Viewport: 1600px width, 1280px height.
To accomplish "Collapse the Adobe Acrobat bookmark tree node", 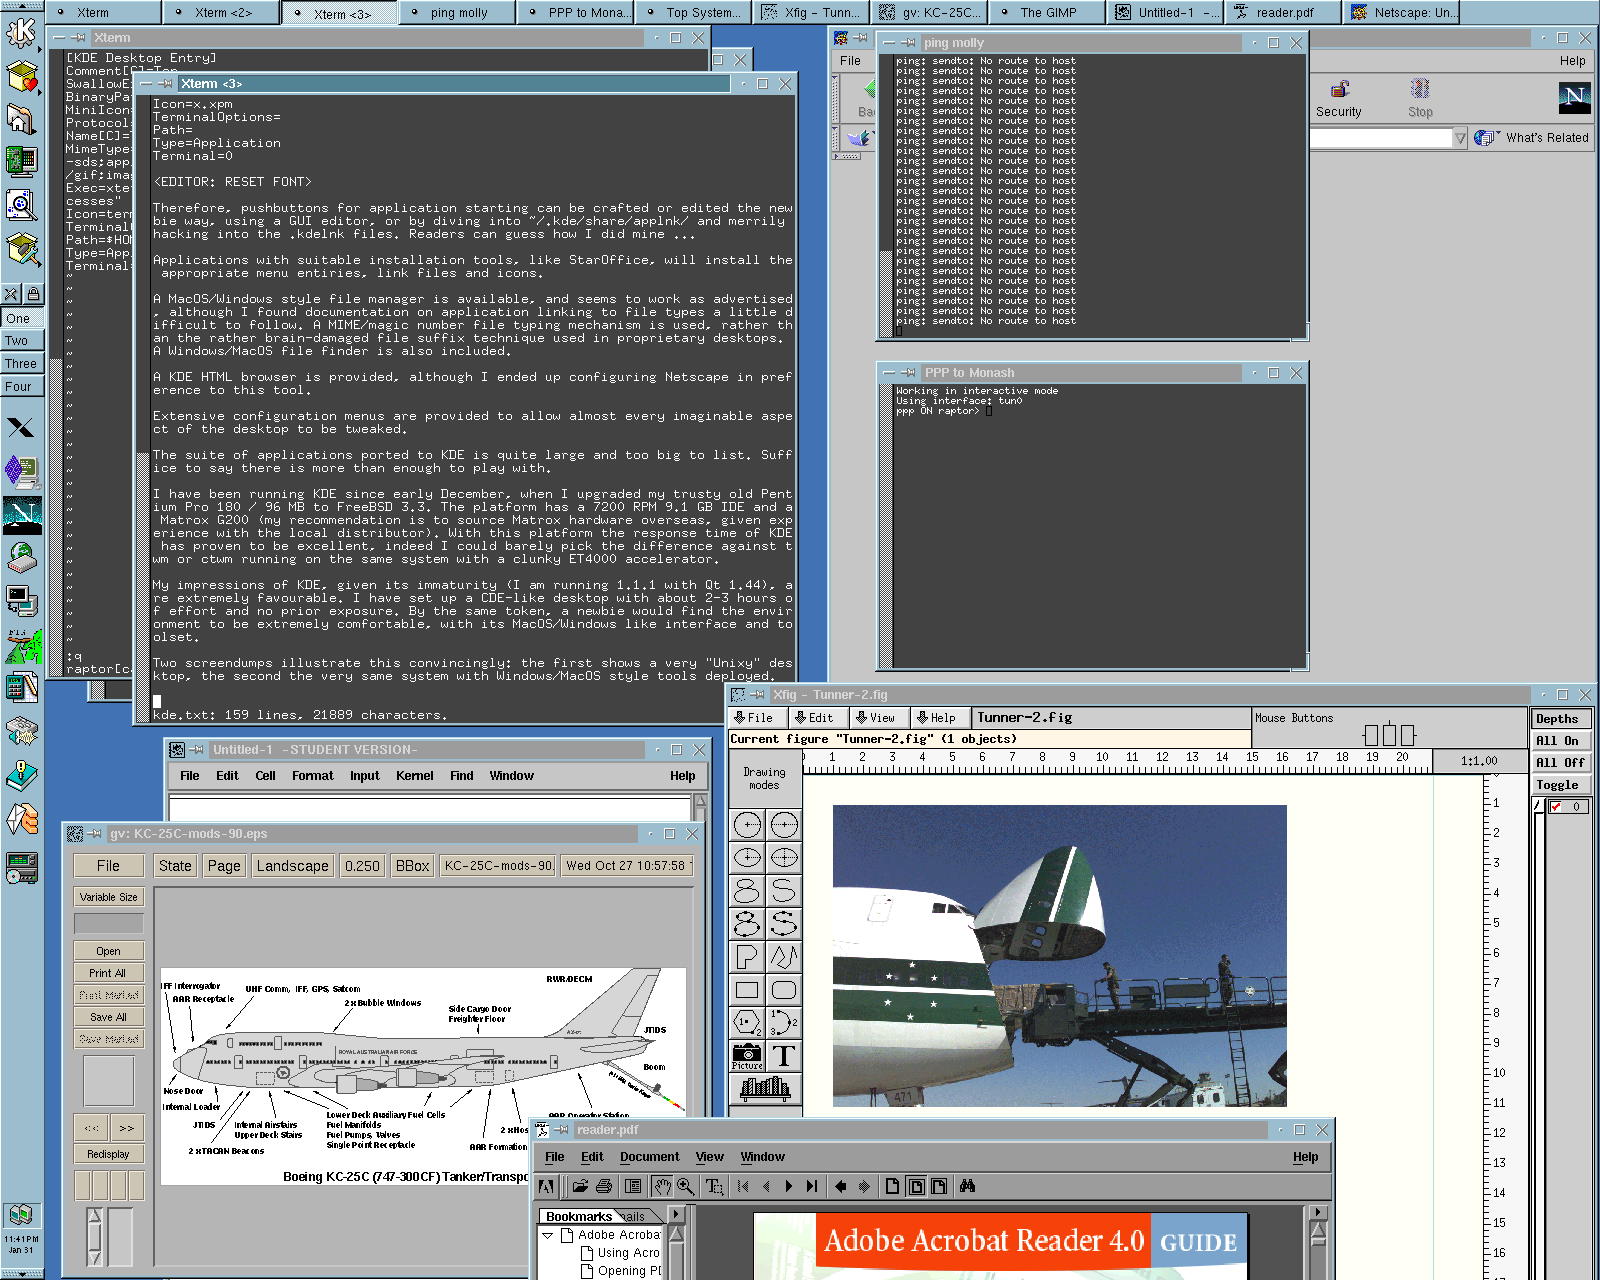I will pyautogui.click(x=548, y=1235).
